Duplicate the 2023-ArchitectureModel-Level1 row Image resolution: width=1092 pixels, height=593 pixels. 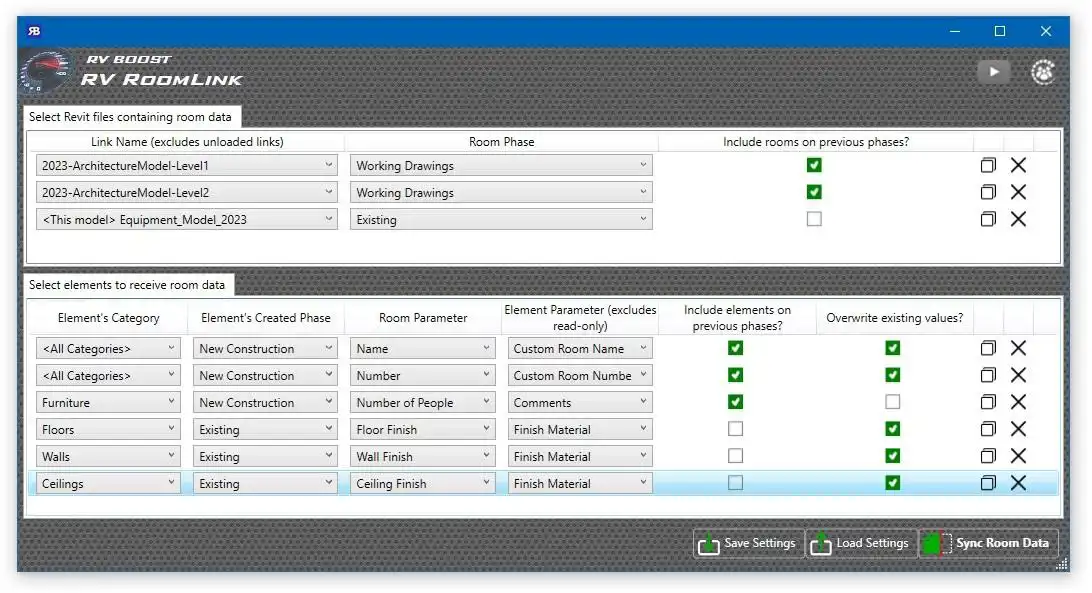click(x=988, y=165)
